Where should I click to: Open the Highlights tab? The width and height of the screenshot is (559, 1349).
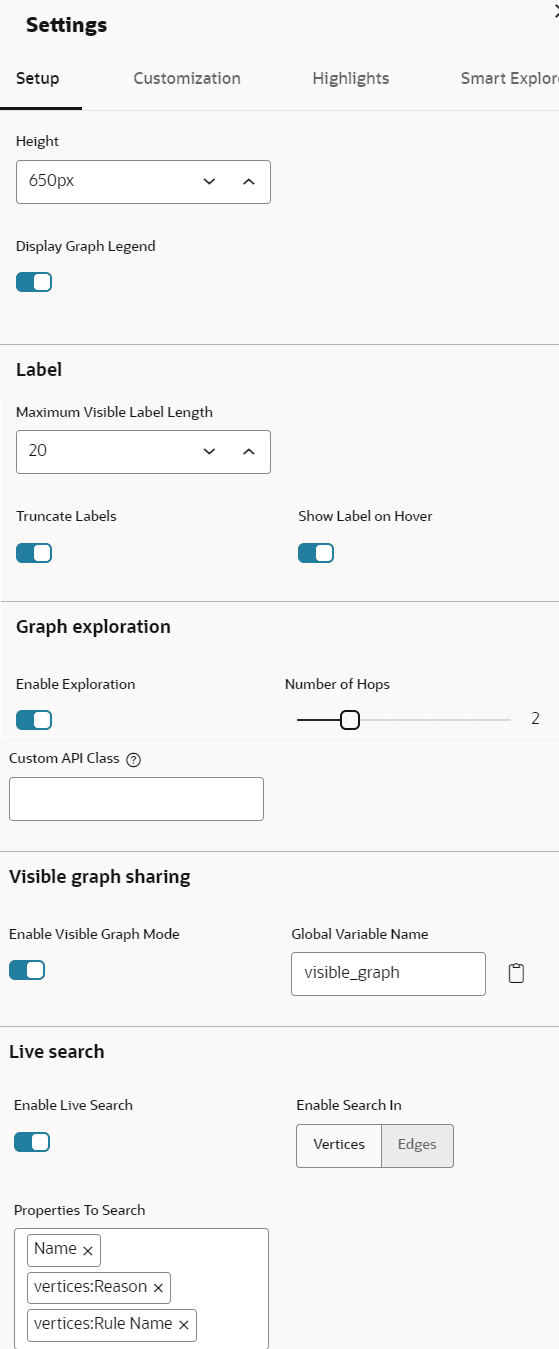(x=351, y=78)
